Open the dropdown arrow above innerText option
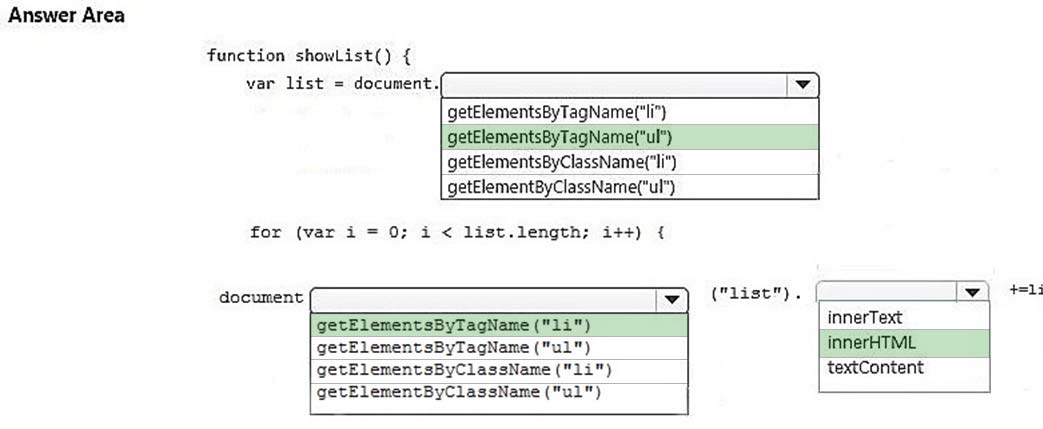 point(970,292)
